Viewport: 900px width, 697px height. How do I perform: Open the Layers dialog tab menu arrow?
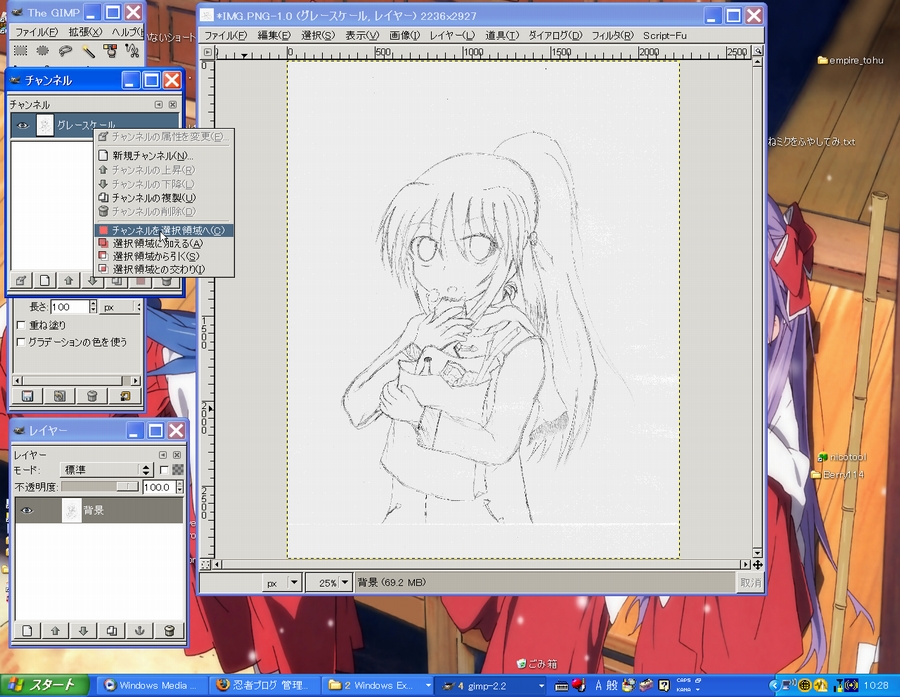(x=162, y=455)
